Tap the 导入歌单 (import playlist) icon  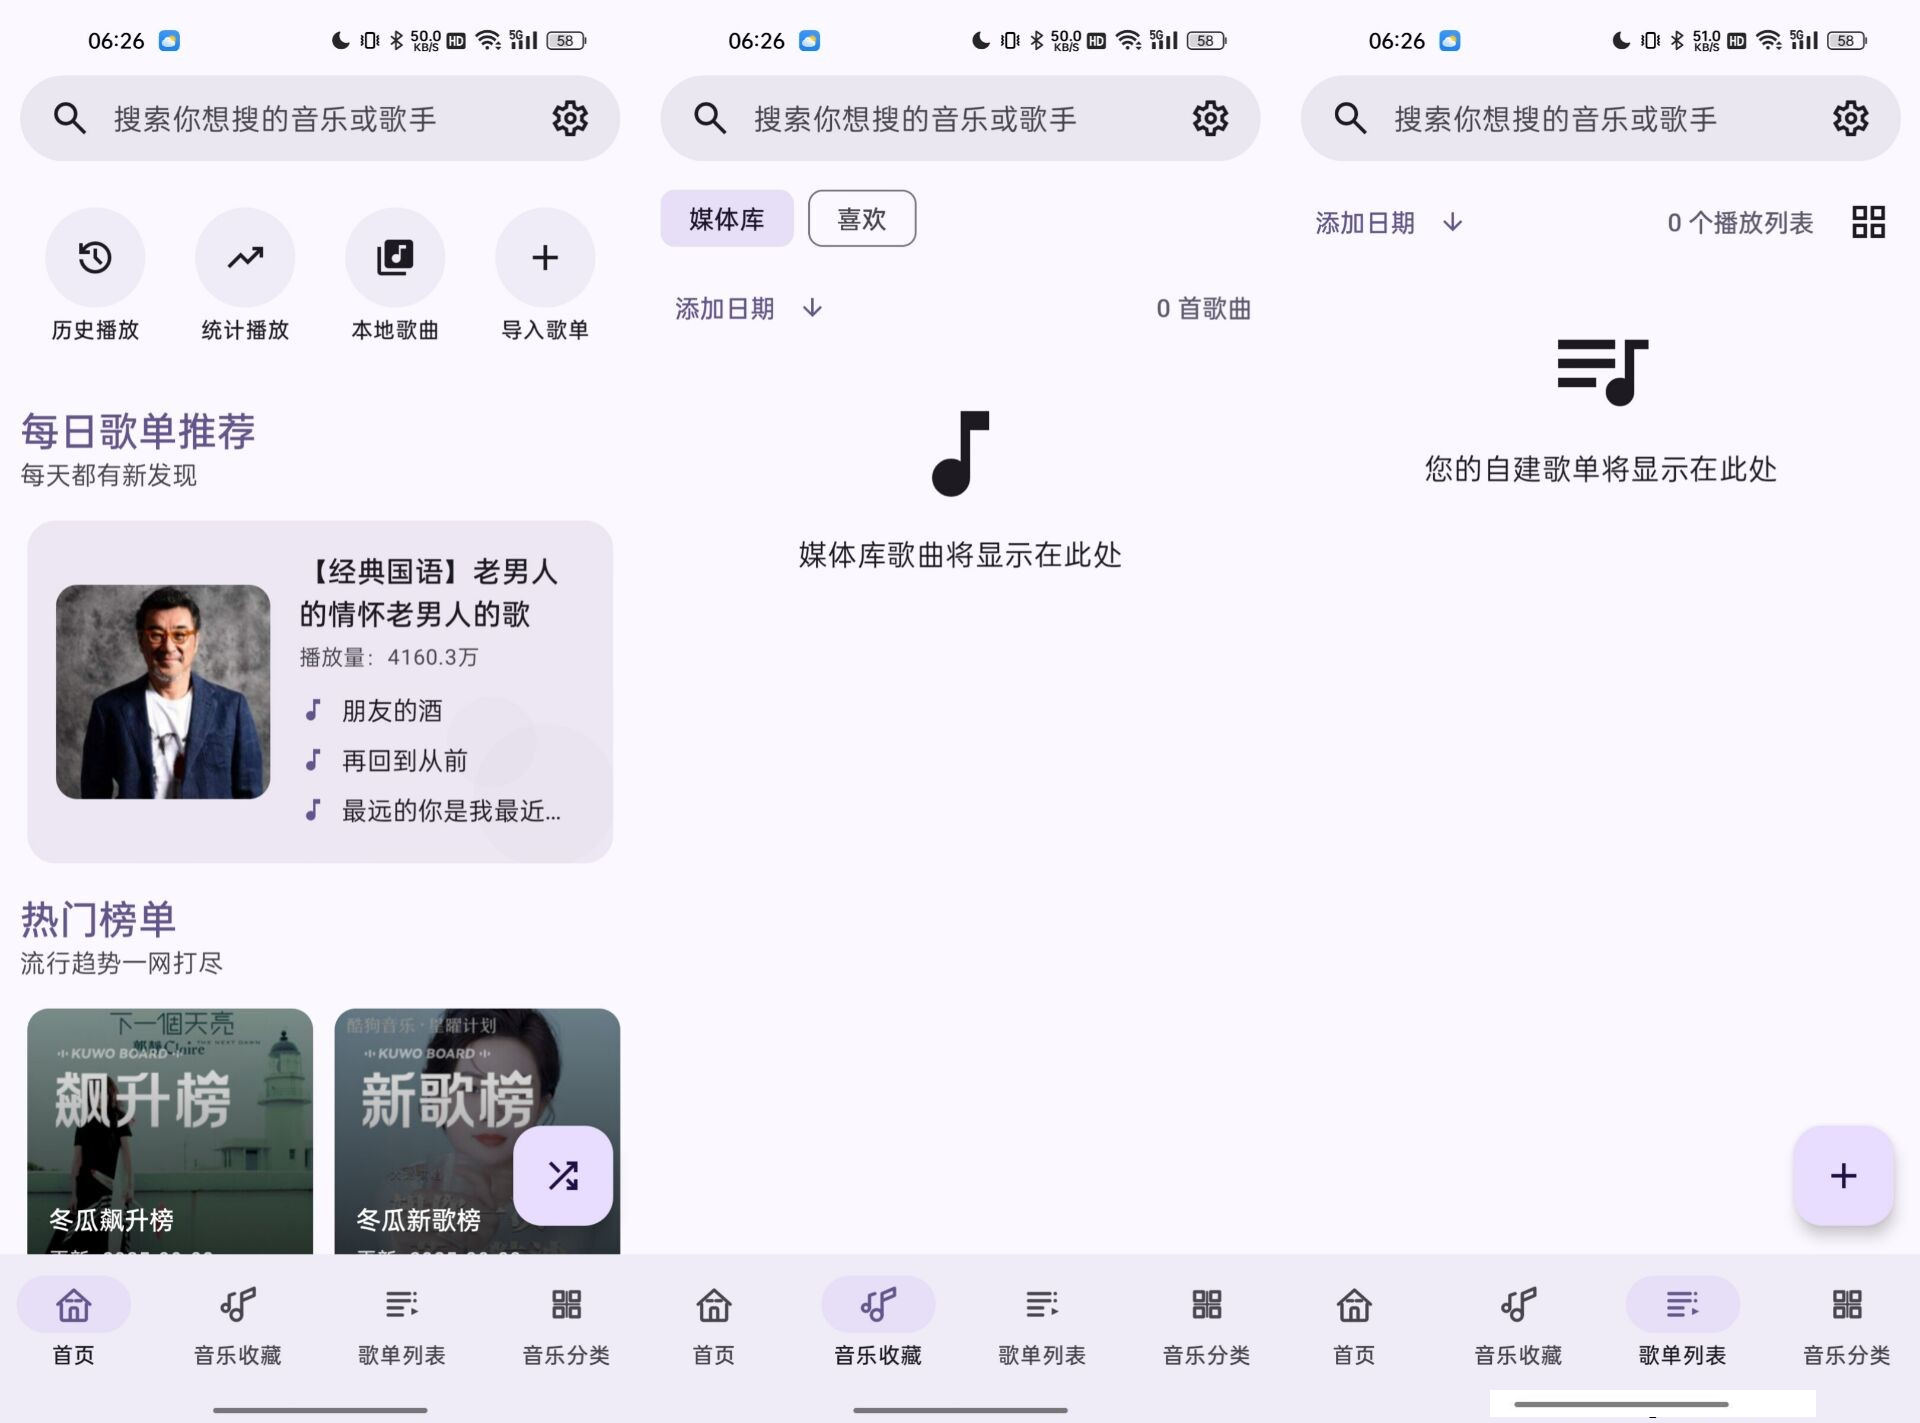tap(545, 258)
